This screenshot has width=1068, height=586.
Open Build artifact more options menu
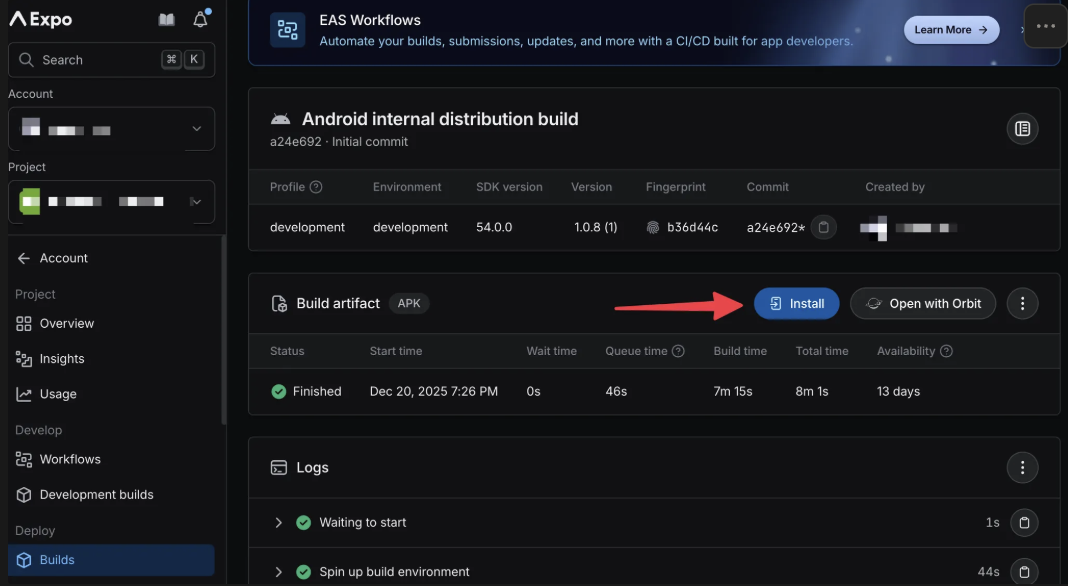1022,304
